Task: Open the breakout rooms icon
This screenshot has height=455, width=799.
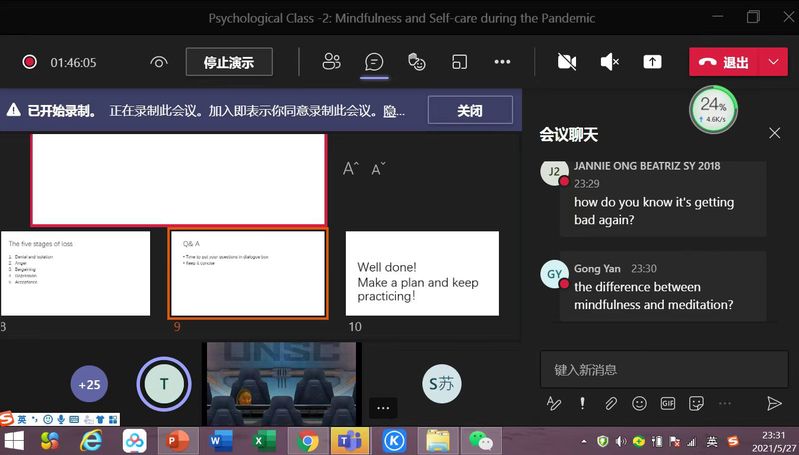Action: (x=459, y=62)
